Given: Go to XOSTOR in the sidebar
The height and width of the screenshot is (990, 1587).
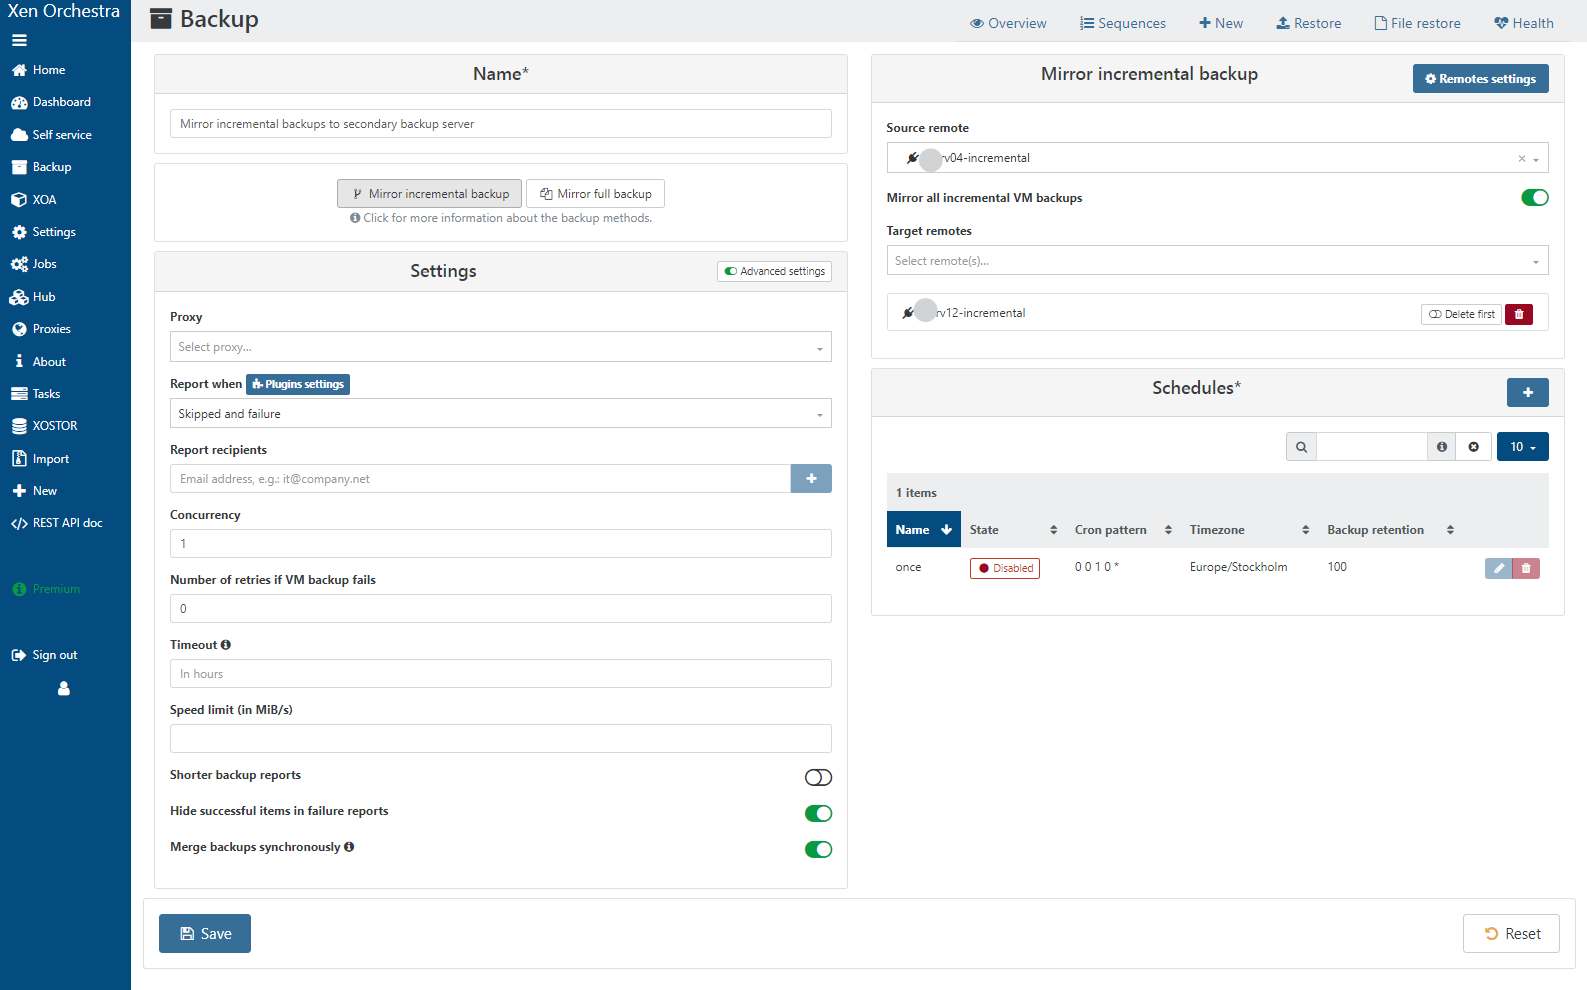Looking at the screenshot, I should (x=54, y=426).
